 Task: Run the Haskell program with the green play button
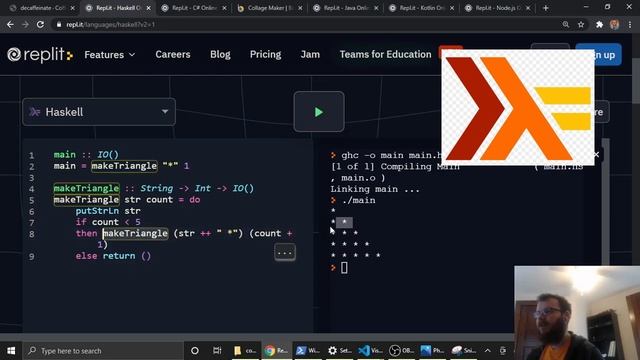click(319, 112)
